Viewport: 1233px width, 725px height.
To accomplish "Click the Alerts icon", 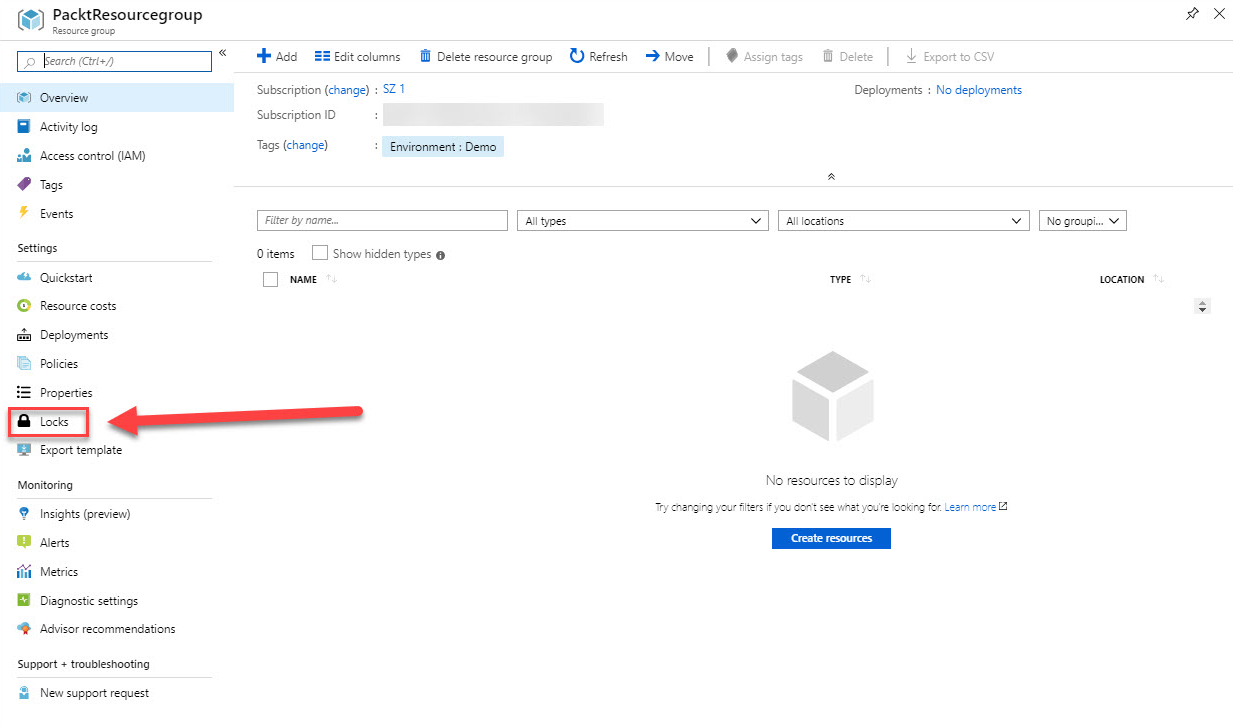I will [25, 543].
